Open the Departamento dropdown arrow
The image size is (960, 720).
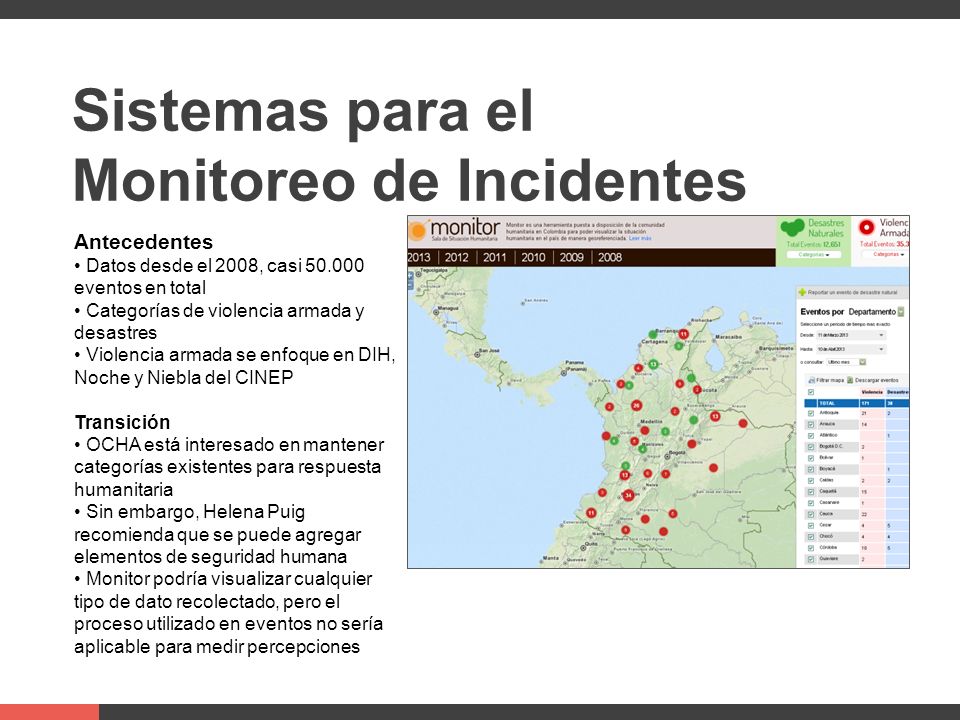(901, 312)
